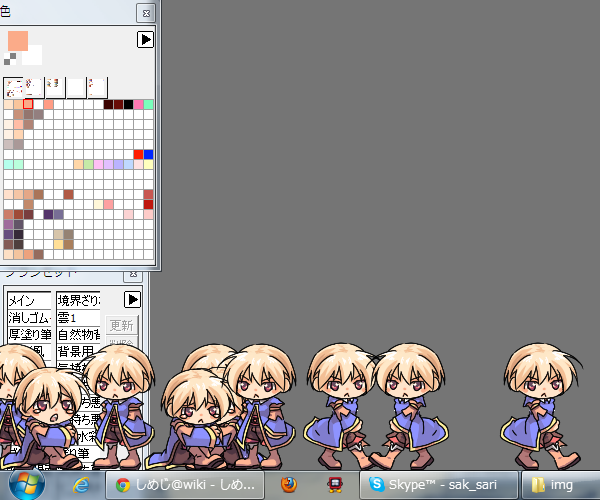Switch to the first palette thumbnail tab
Screen dimensions: 600x500
13,88
